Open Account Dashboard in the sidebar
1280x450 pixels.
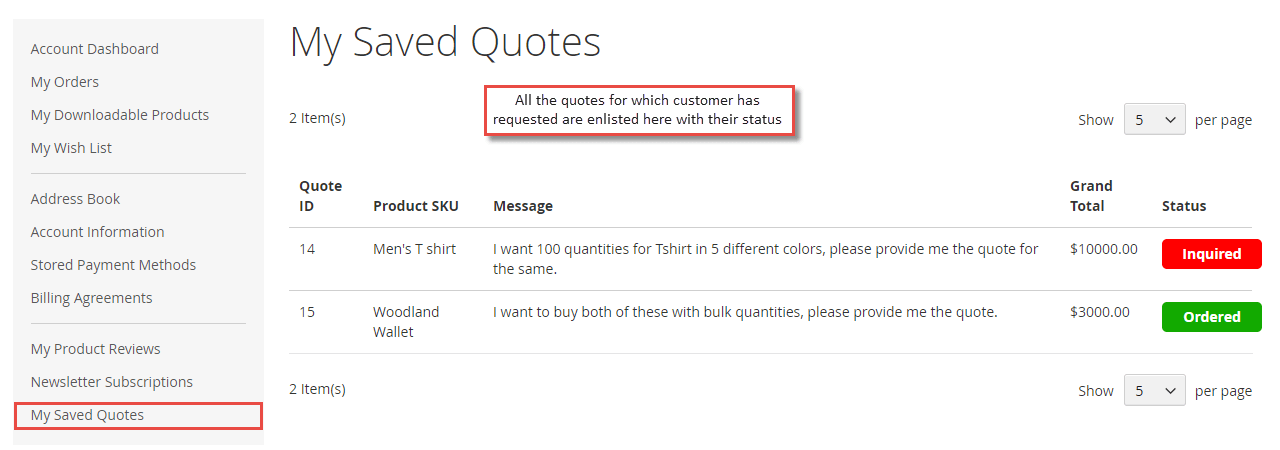[95, 49]
